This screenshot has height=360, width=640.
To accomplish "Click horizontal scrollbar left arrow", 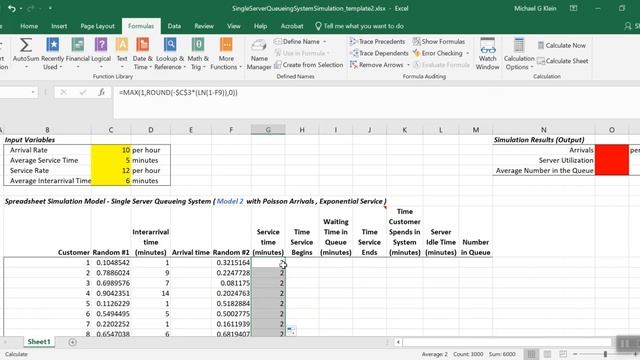I will tap(398, 342).
